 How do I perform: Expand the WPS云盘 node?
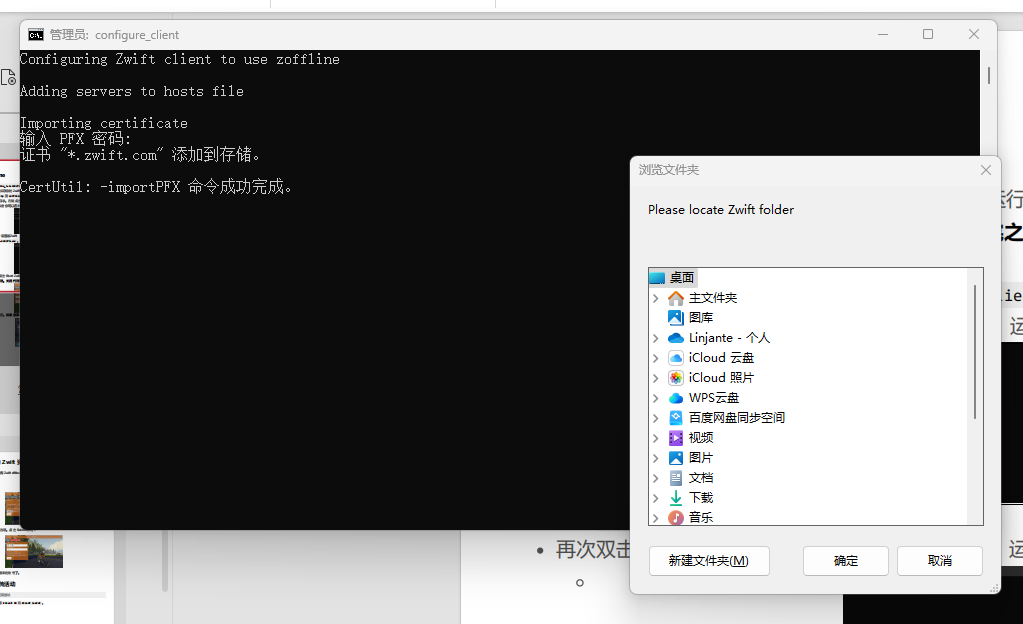656,398
